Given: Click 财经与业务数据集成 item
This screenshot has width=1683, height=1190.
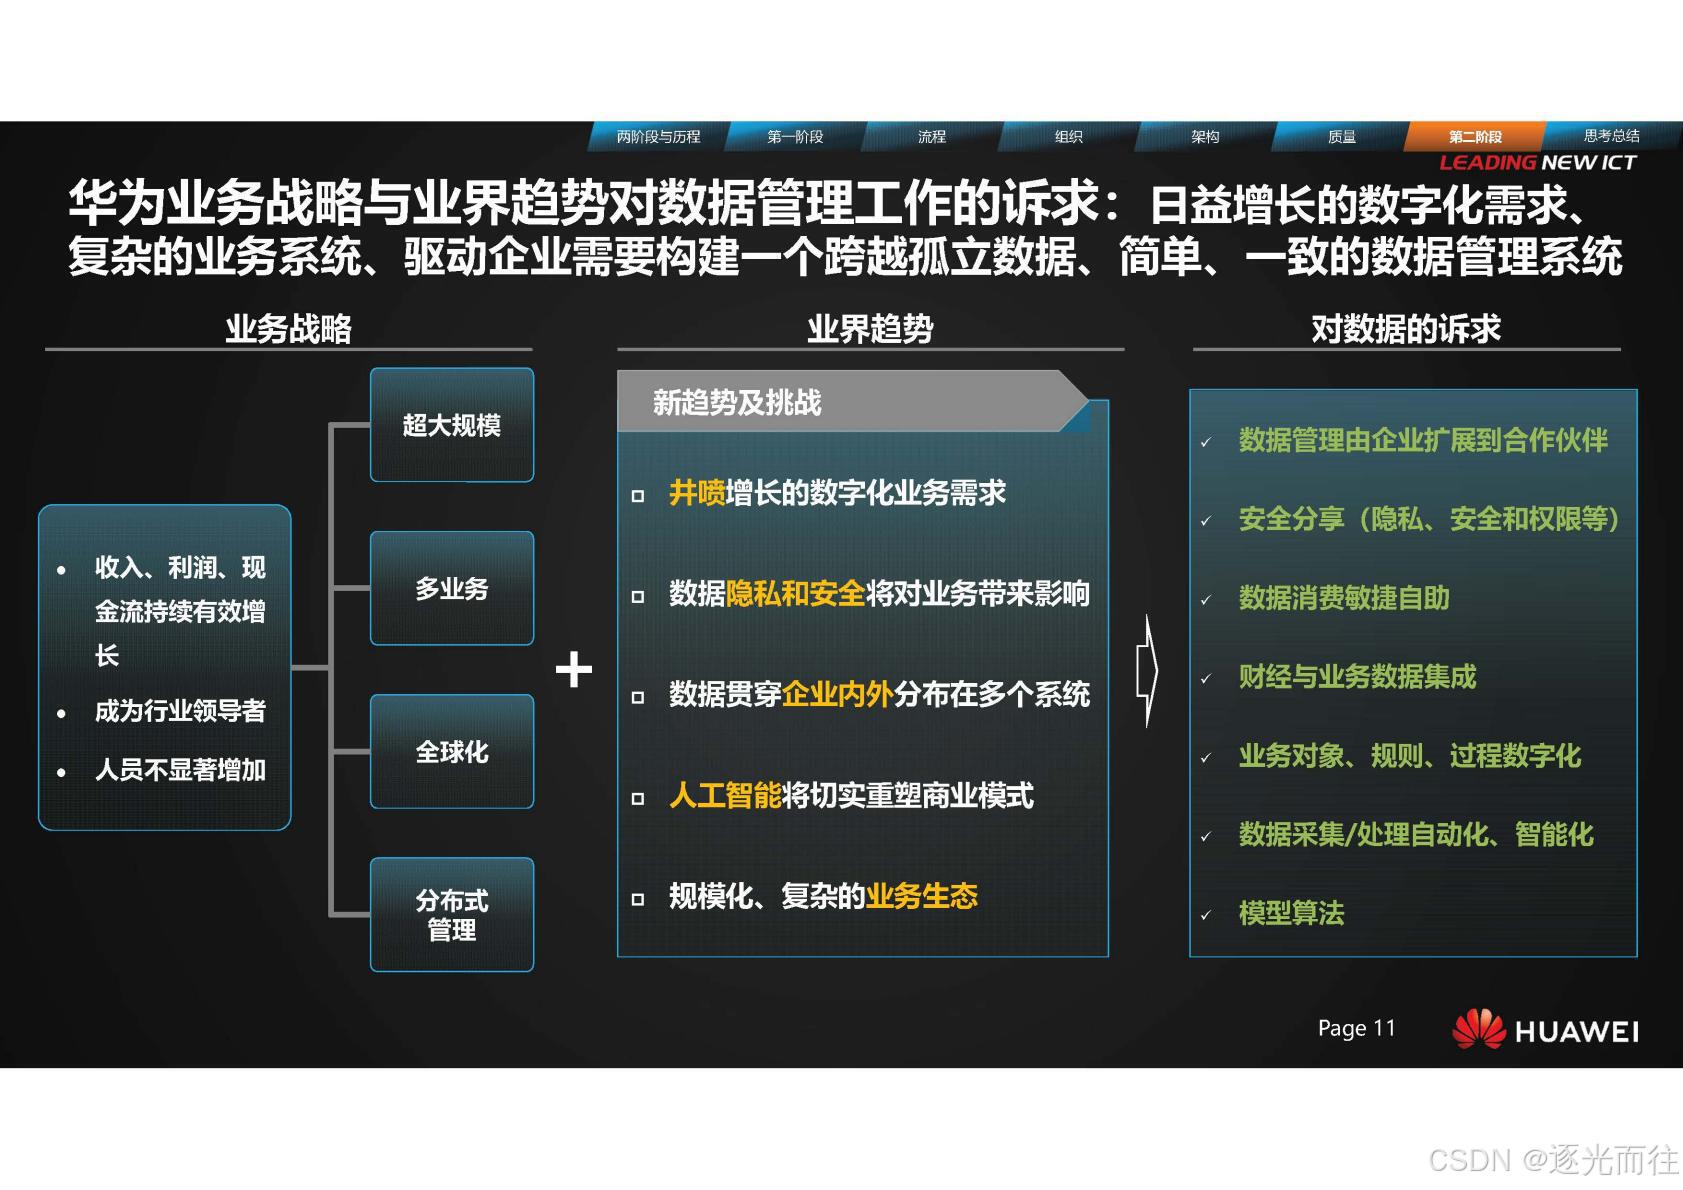Looking at the screenshot, I should [1357, 677].
